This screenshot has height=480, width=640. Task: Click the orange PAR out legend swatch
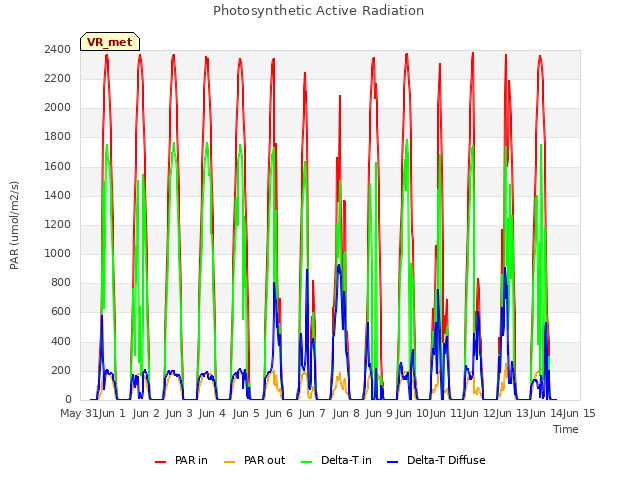click(x=230, y=462)
